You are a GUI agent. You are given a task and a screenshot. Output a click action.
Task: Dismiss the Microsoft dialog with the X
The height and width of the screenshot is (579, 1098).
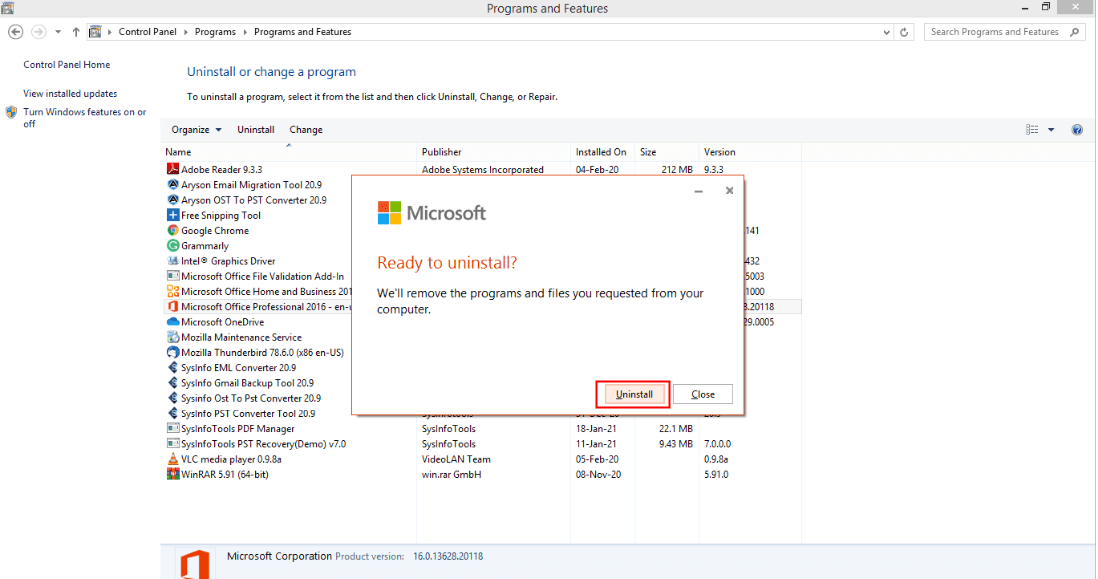click(729, 190)
